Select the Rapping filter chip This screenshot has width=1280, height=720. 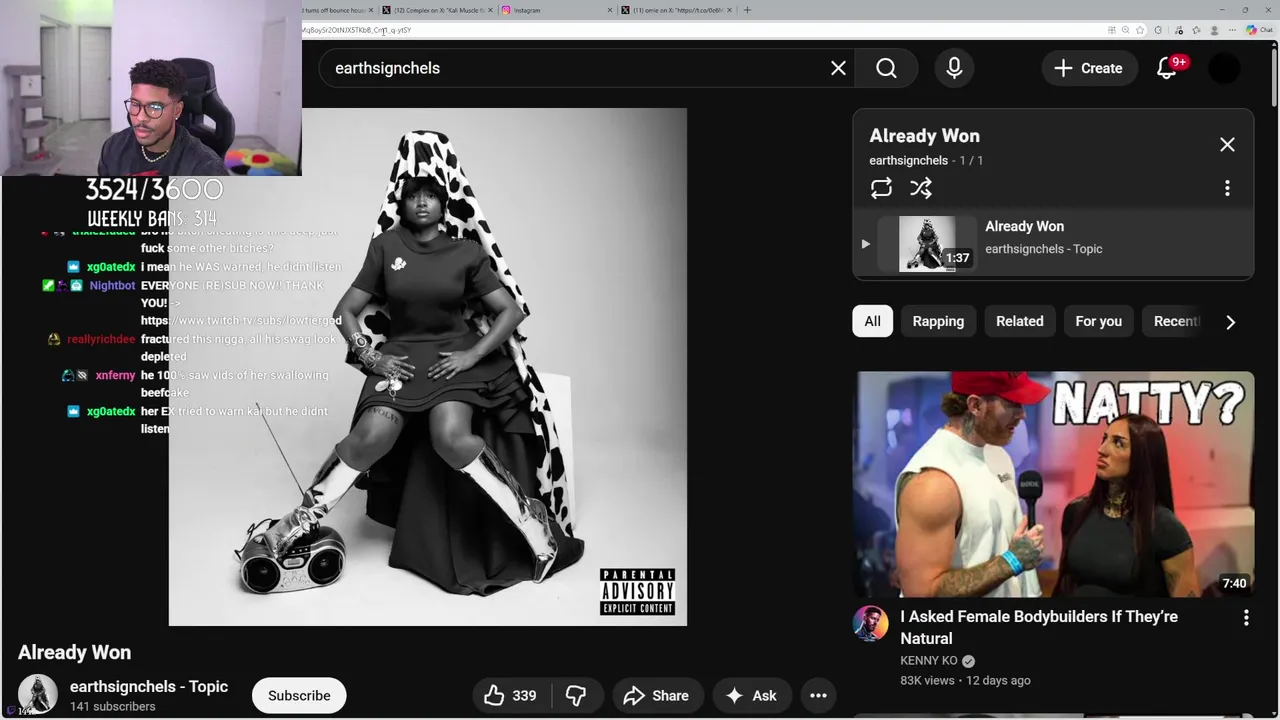938,321
